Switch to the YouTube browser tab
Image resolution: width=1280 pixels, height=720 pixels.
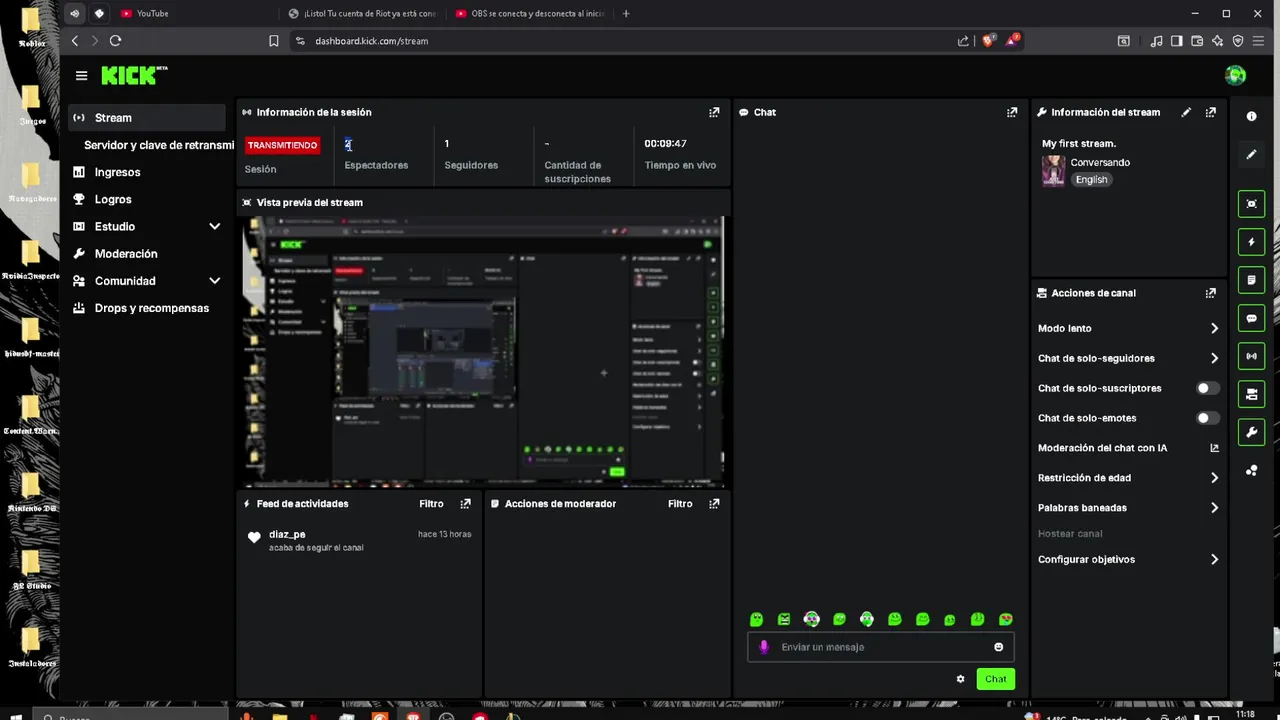[x=194, y=14]
